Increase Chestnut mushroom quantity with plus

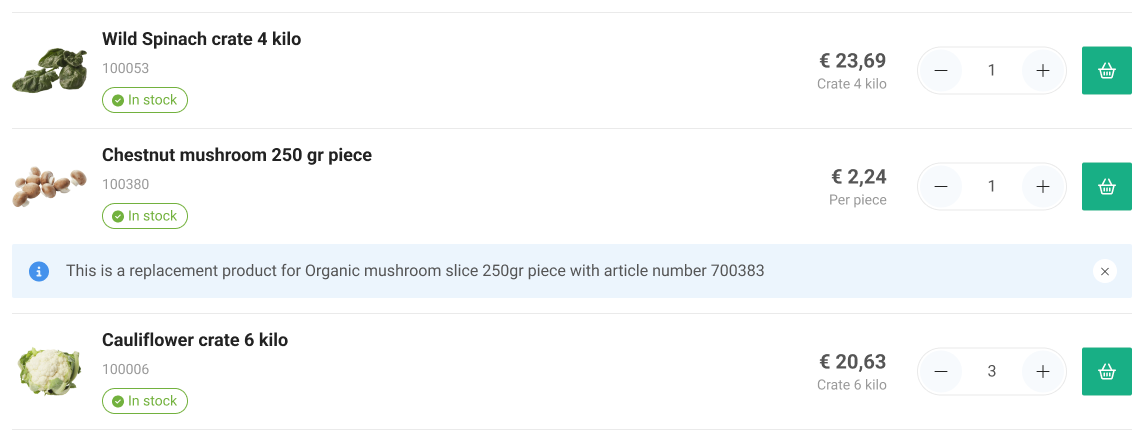tap(1042, 186)
